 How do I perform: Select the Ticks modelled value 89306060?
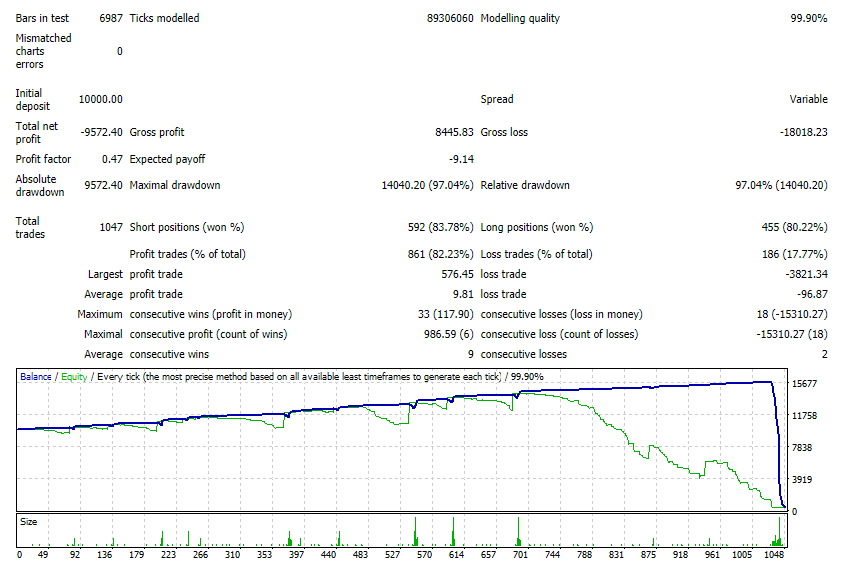pyautogui.click(x=450, y=18)
